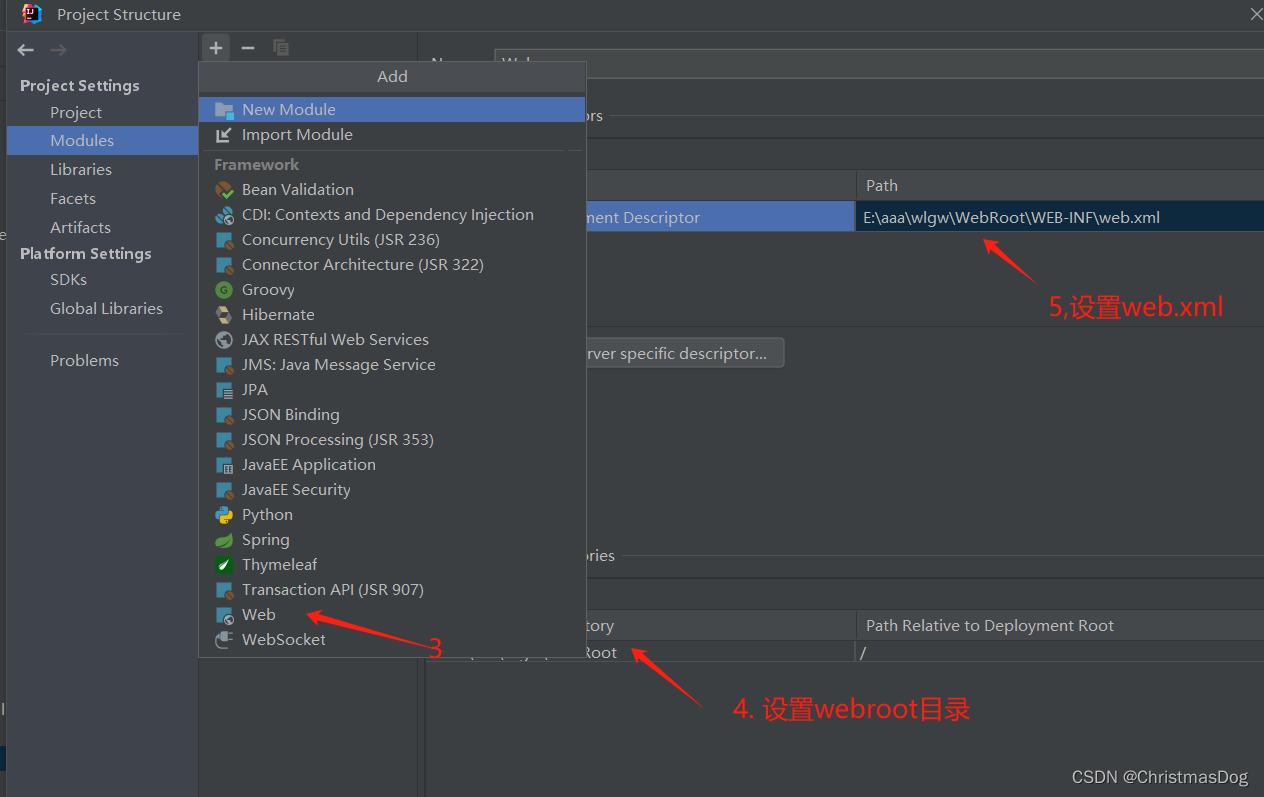Screen dimensions: 1264x797
Task: Click the Groovy framework icon
Action: (x=222, y=289)
